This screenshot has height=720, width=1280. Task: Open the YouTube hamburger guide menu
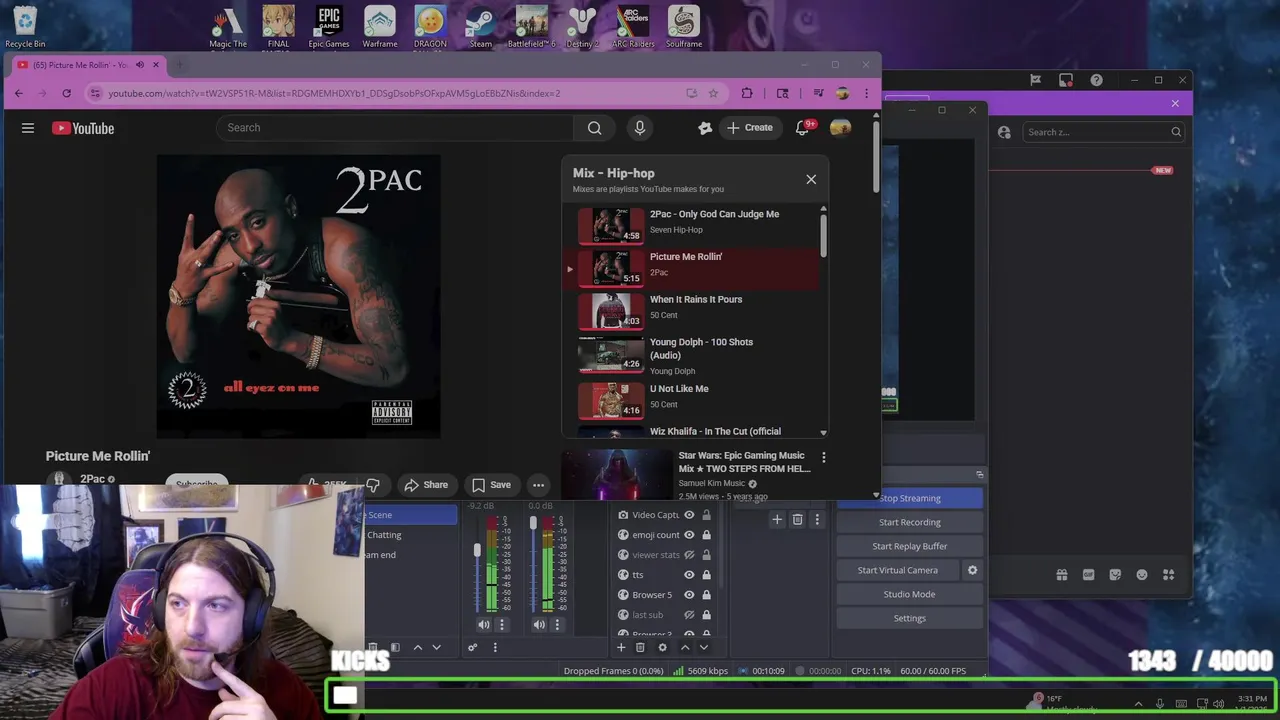click(x=28, y=128)
